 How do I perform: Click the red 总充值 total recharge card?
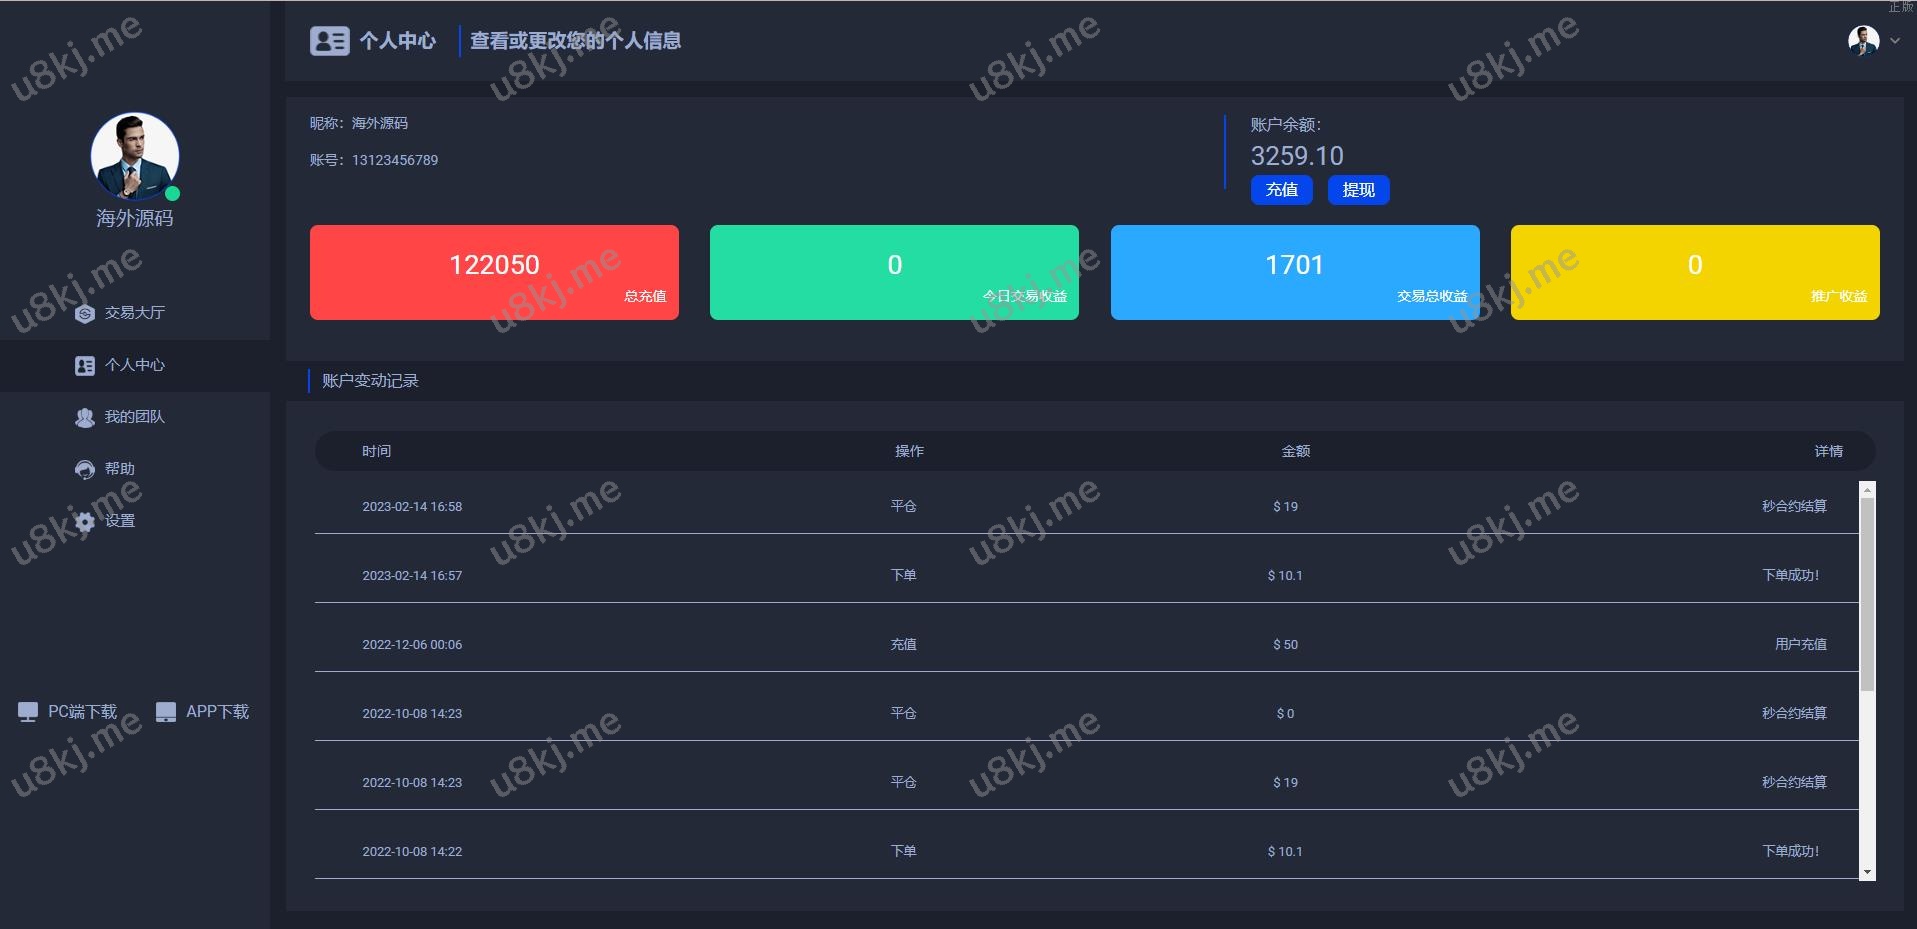coord(494,272)
